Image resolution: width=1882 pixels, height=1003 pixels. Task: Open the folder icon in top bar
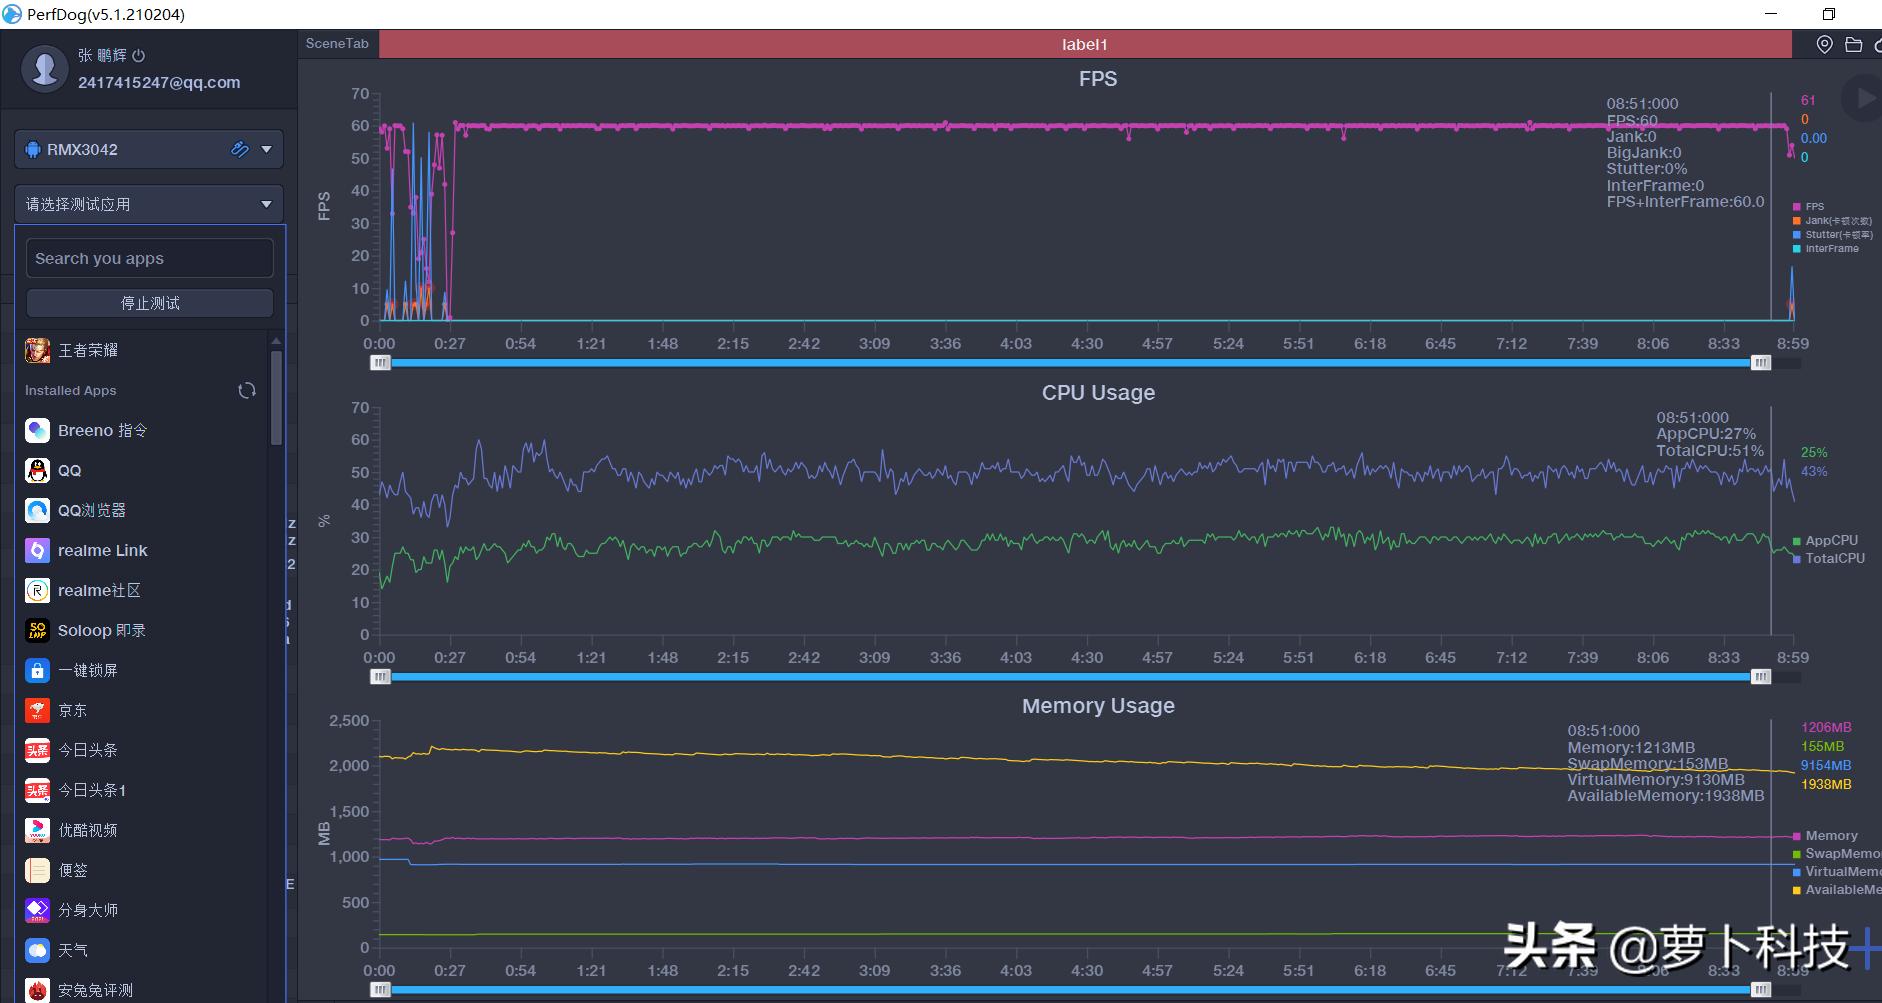(x=1853, y=44)
